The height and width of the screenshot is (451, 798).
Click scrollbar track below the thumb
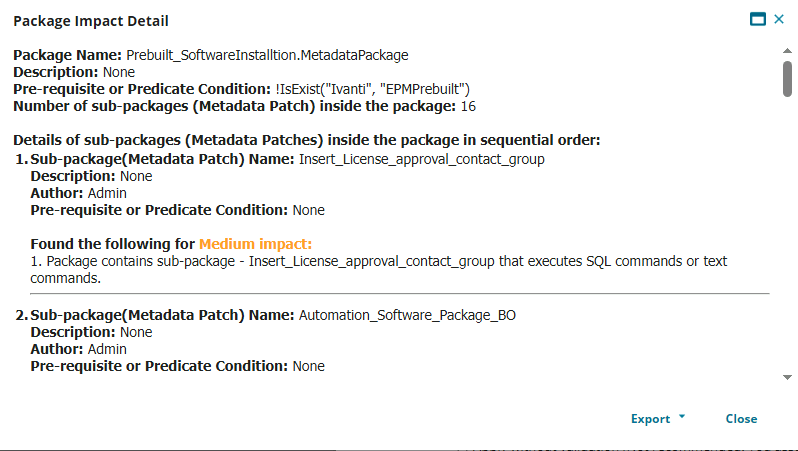[787, 234]
